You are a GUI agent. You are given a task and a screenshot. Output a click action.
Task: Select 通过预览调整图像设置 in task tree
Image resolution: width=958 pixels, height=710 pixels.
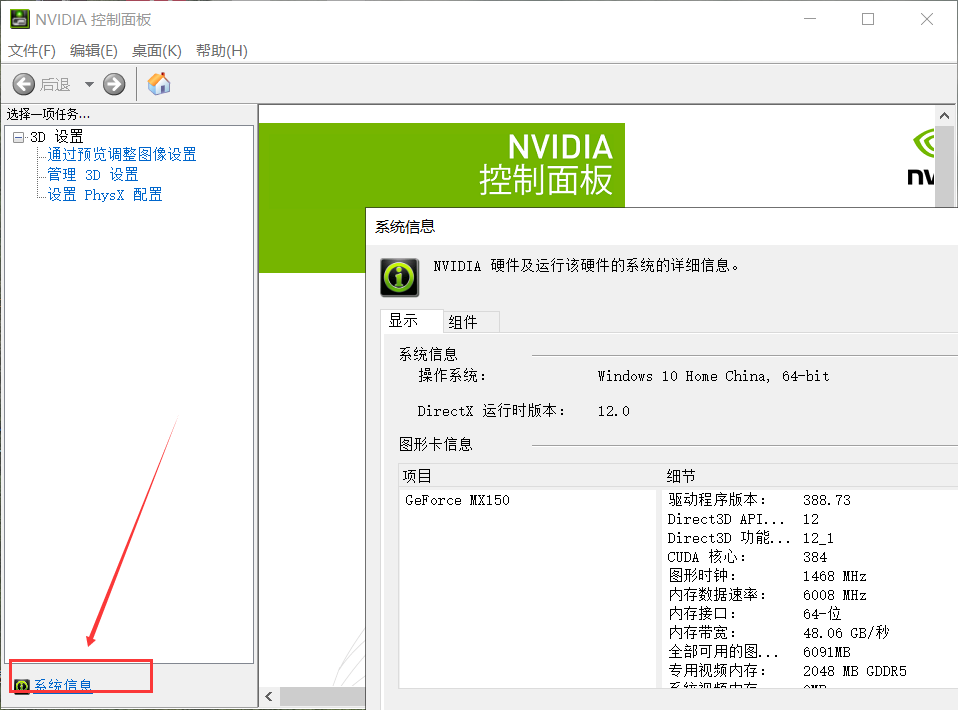(x=120, y=154)
